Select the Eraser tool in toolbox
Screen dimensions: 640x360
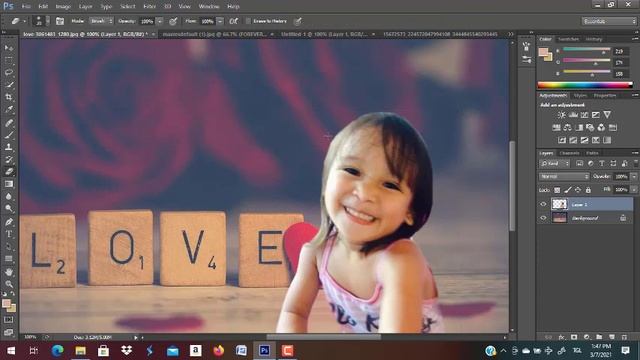tap(9, 172)
